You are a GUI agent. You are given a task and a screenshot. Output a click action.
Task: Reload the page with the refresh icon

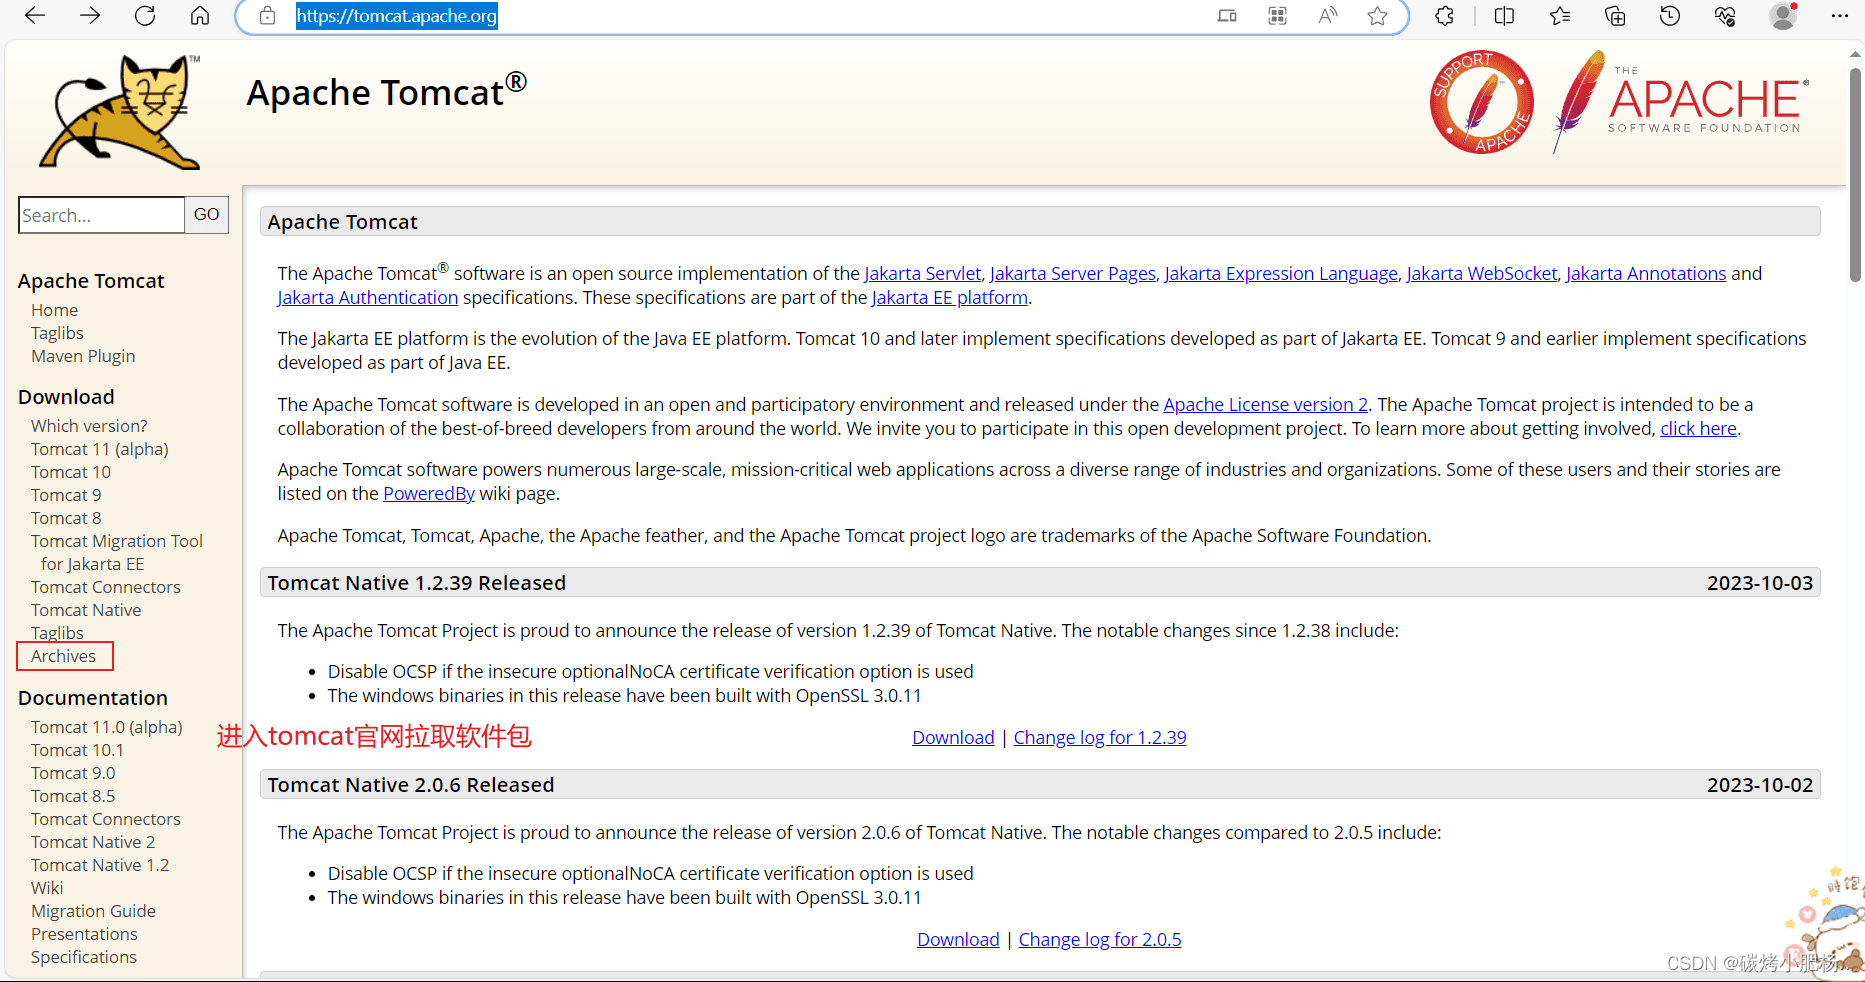coord(145,16)
